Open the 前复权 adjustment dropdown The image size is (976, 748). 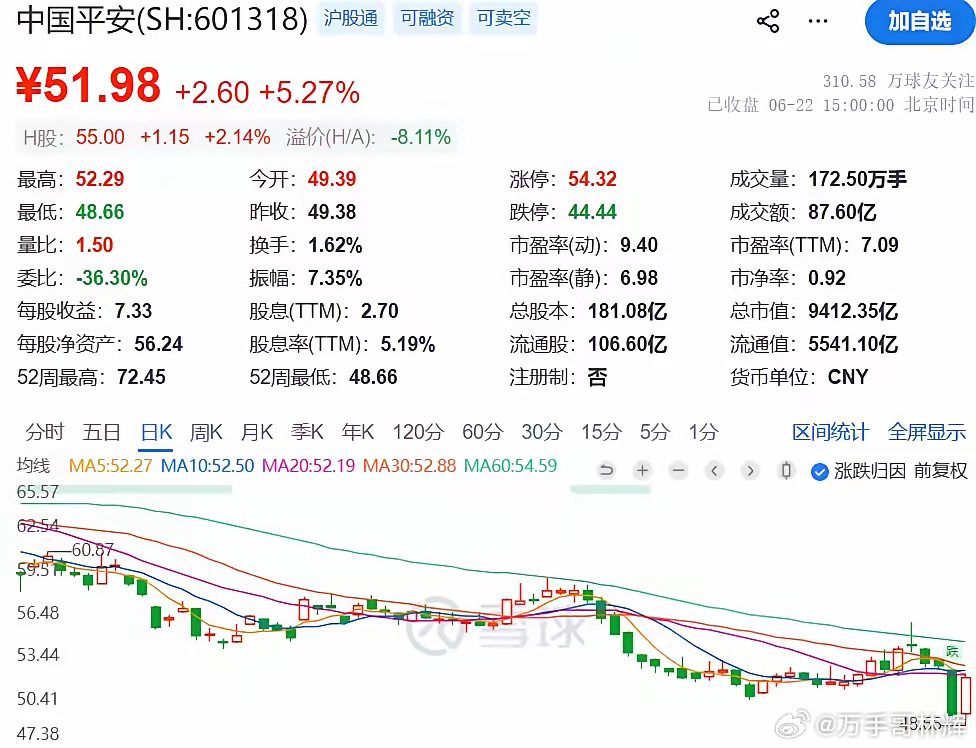click(x=940, y=471)
